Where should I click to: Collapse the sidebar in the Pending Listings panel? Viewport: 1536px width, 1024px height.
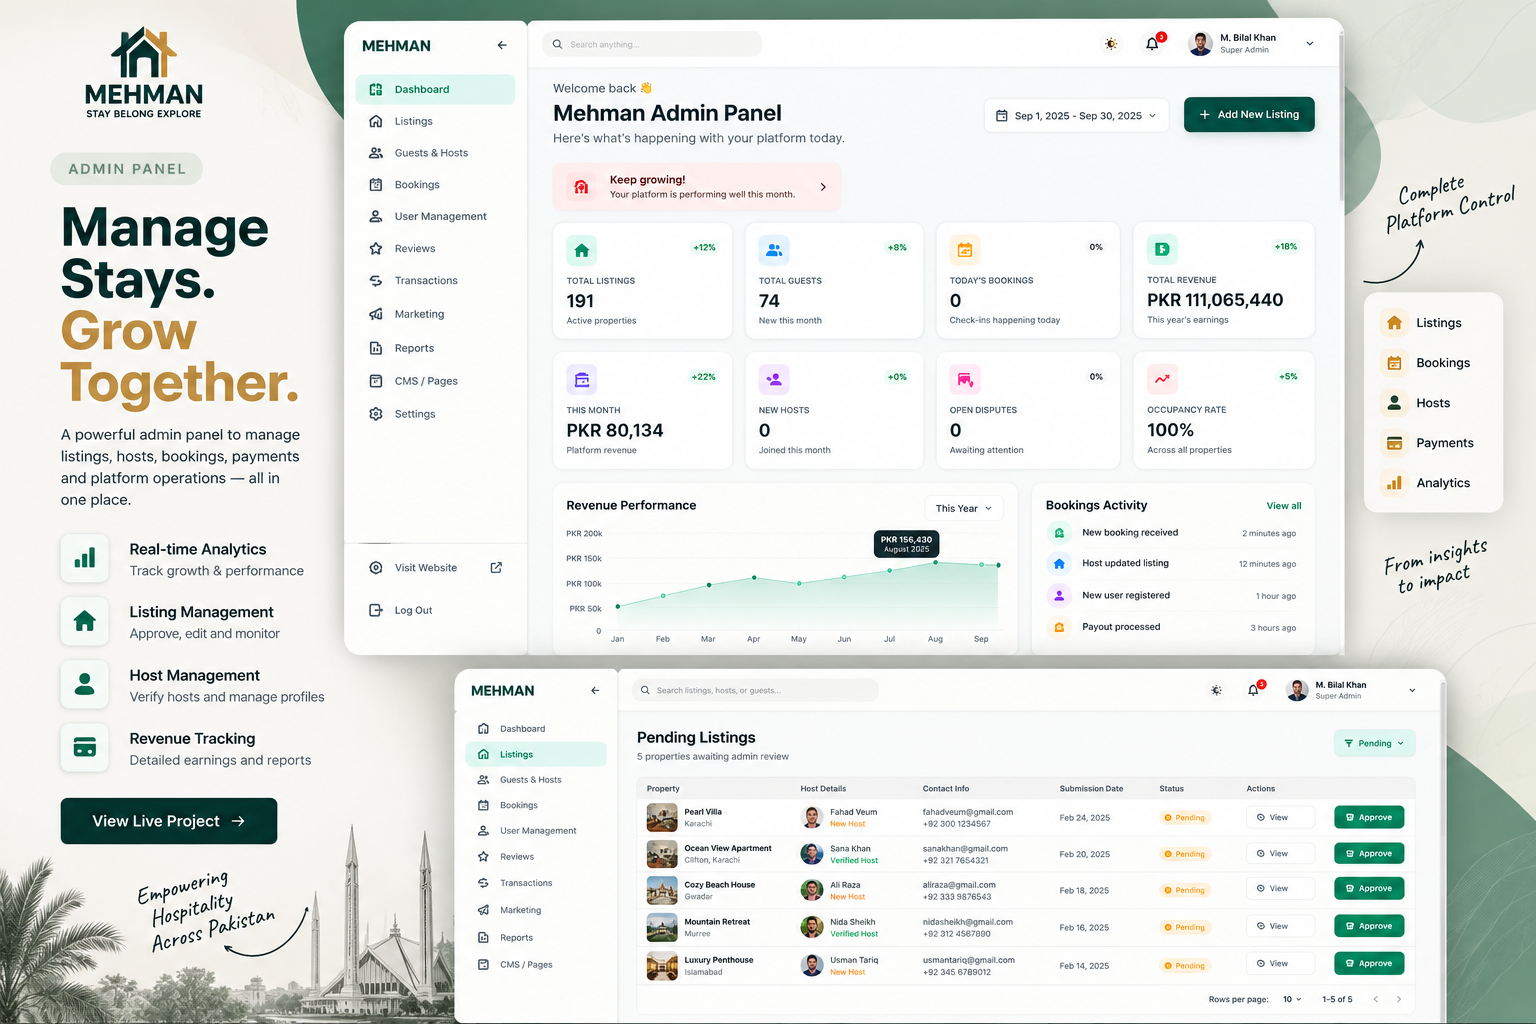tap(595, 691)
